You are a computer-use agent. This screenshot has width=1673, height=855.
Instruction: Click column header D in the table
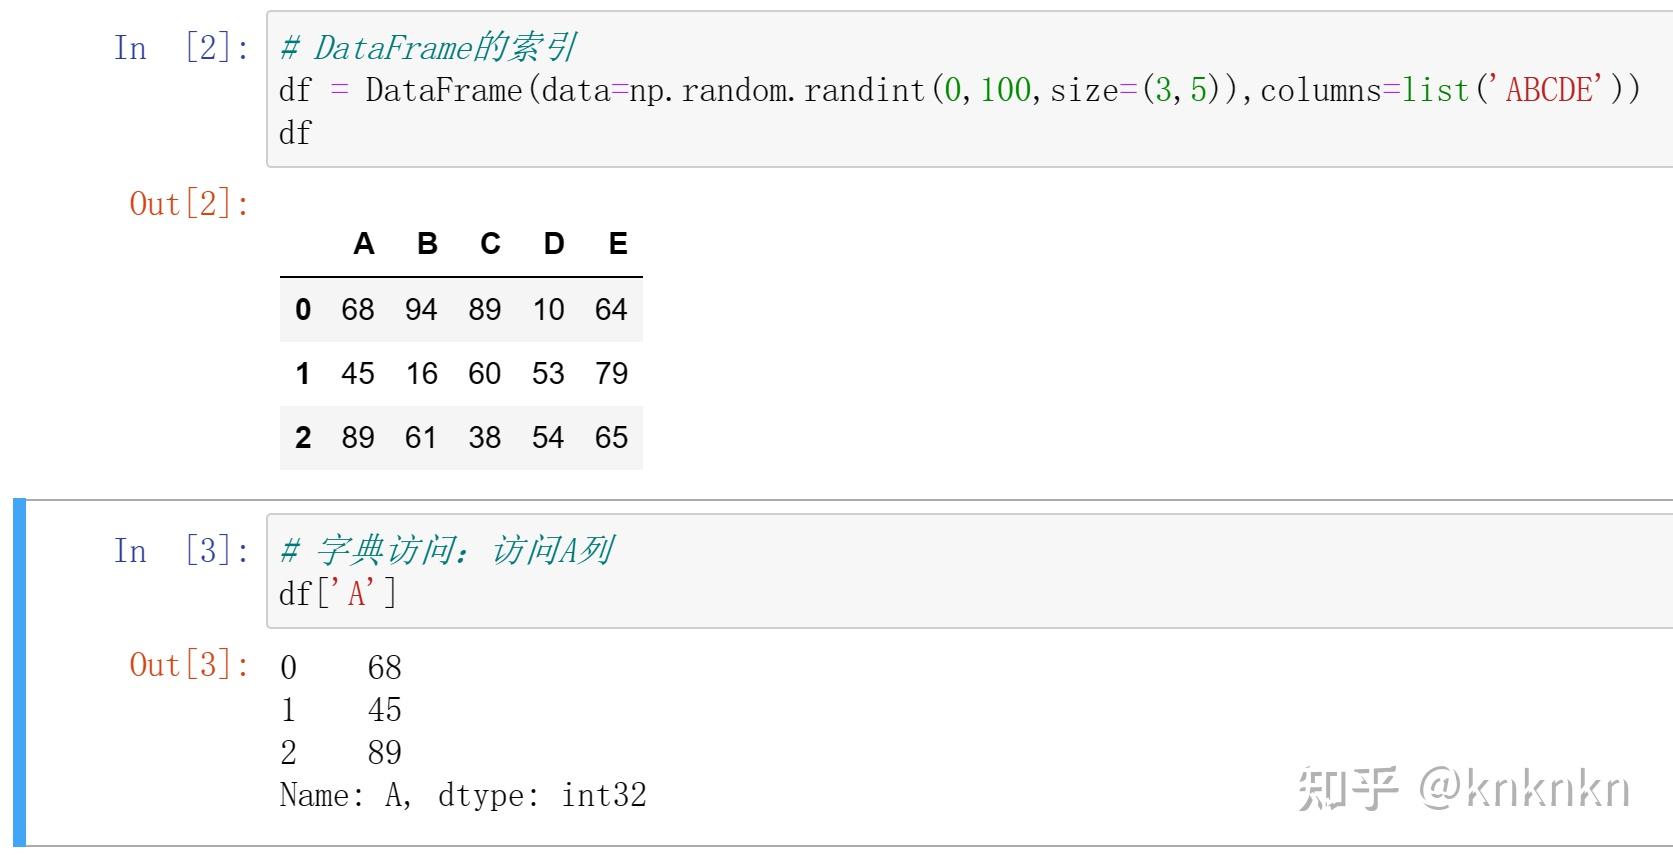point(554,244)
